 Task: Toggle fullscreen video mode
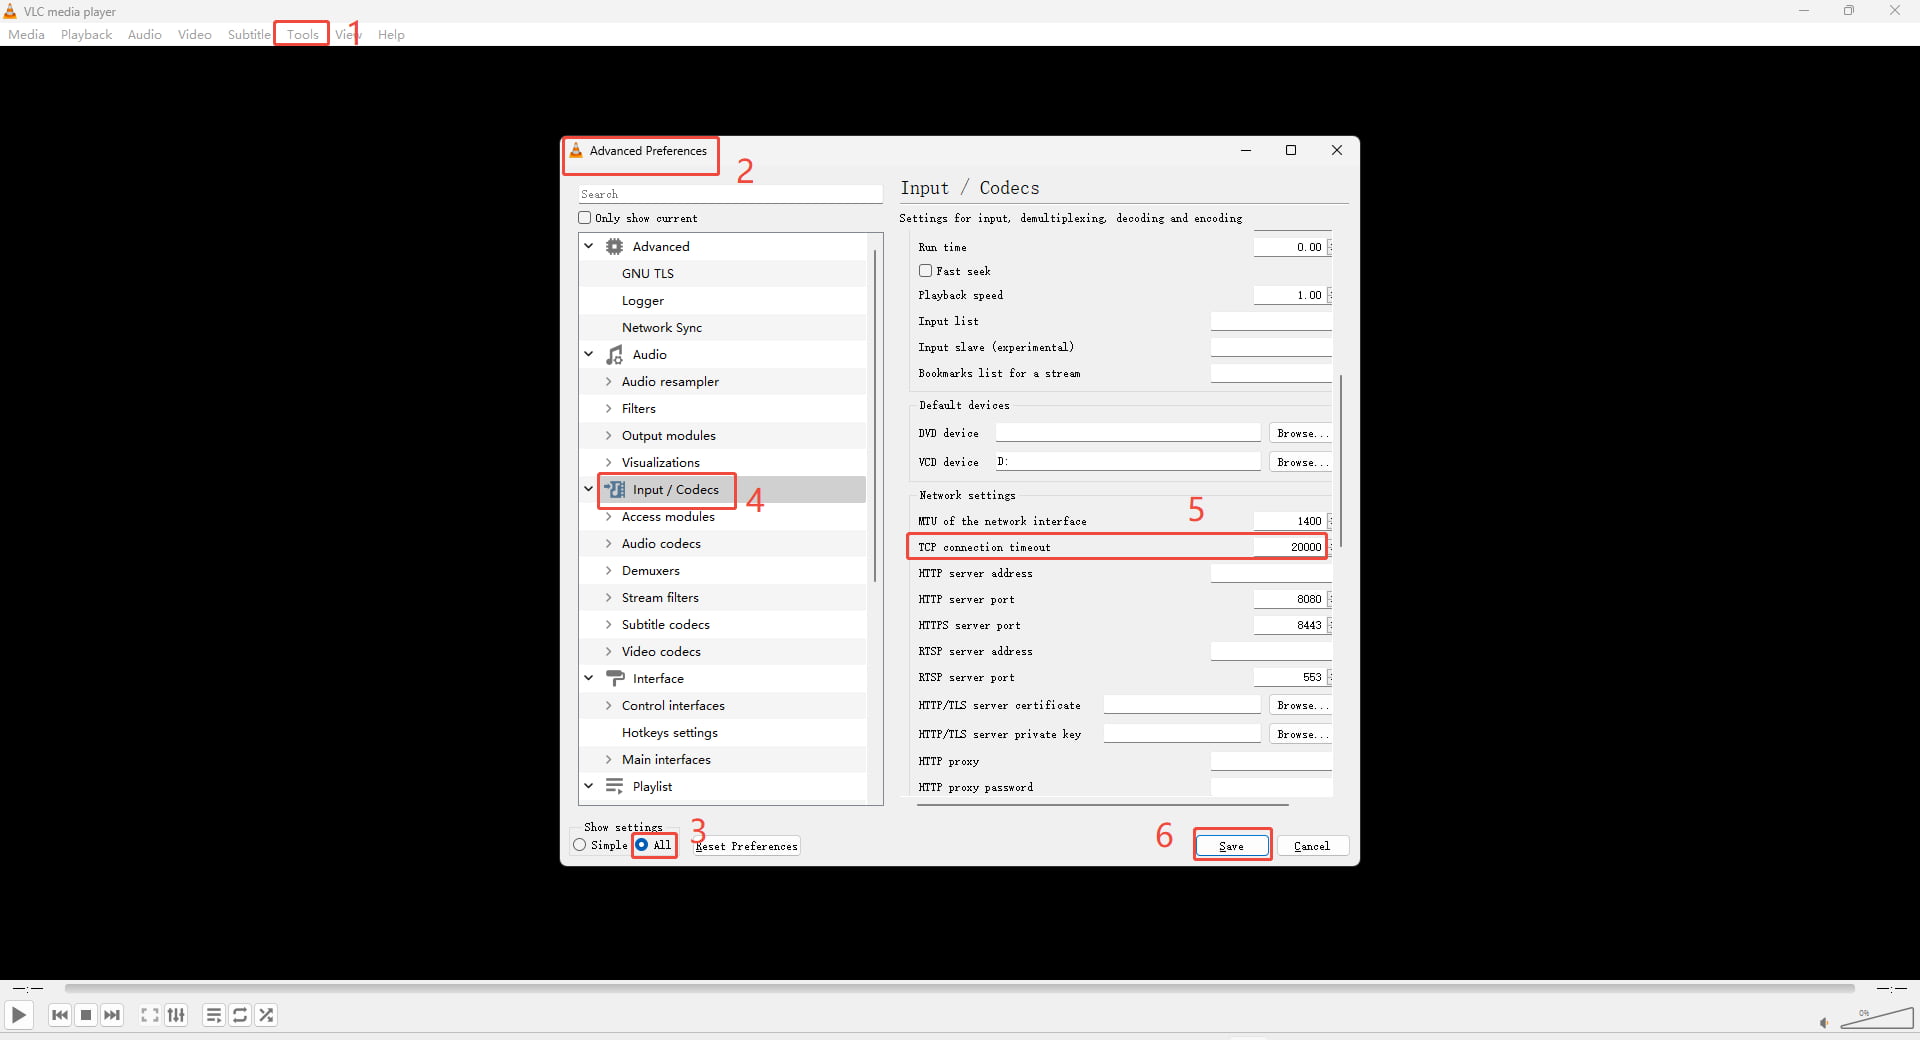point(150,1015)
